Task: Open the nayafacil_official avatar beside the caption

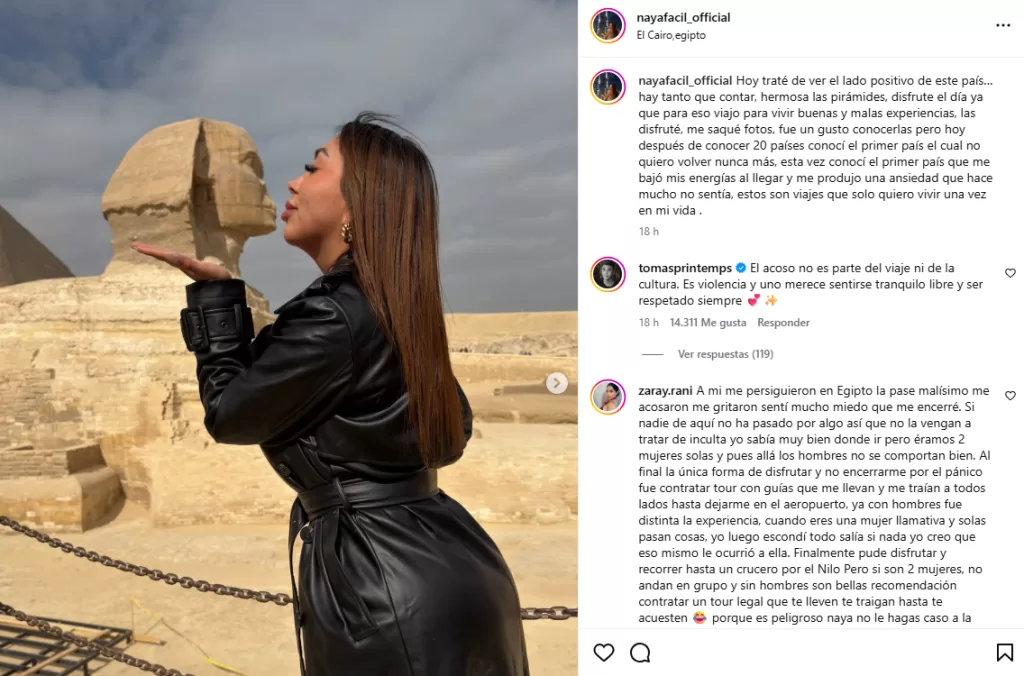Action: click(607, 86)
